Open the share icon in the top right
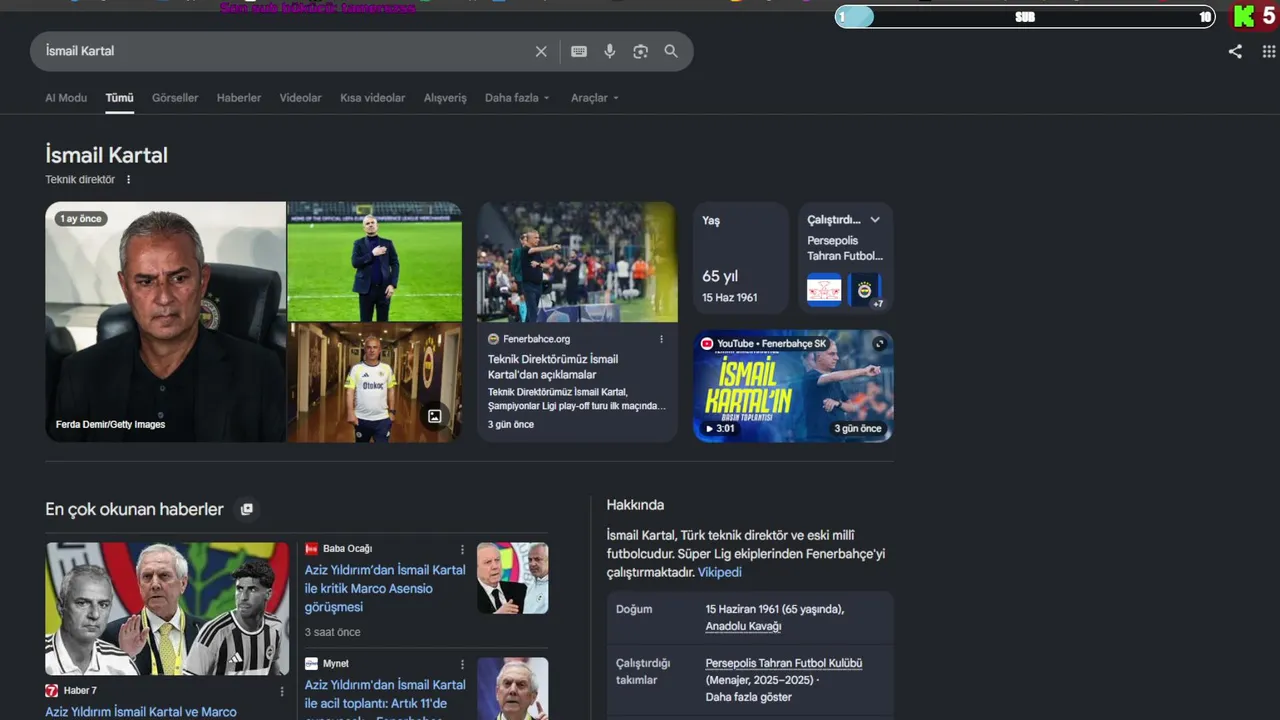1280x720 pixels. 1235,52
